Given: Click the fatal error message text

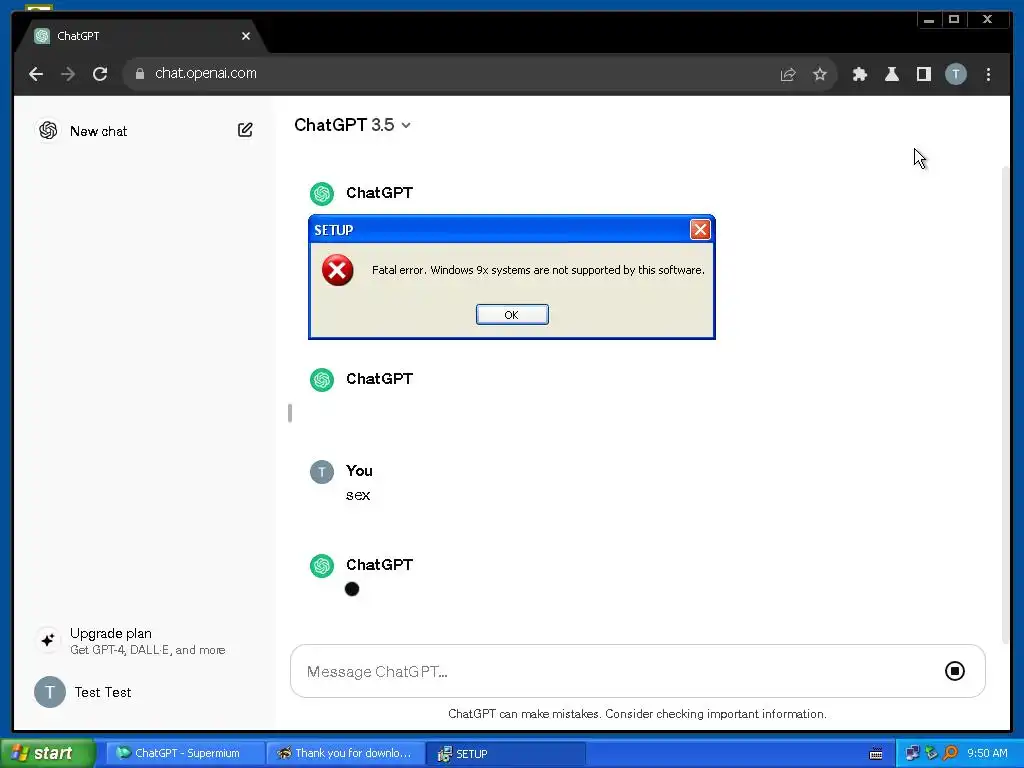Looking at the screenshot, I should point(538,270).
